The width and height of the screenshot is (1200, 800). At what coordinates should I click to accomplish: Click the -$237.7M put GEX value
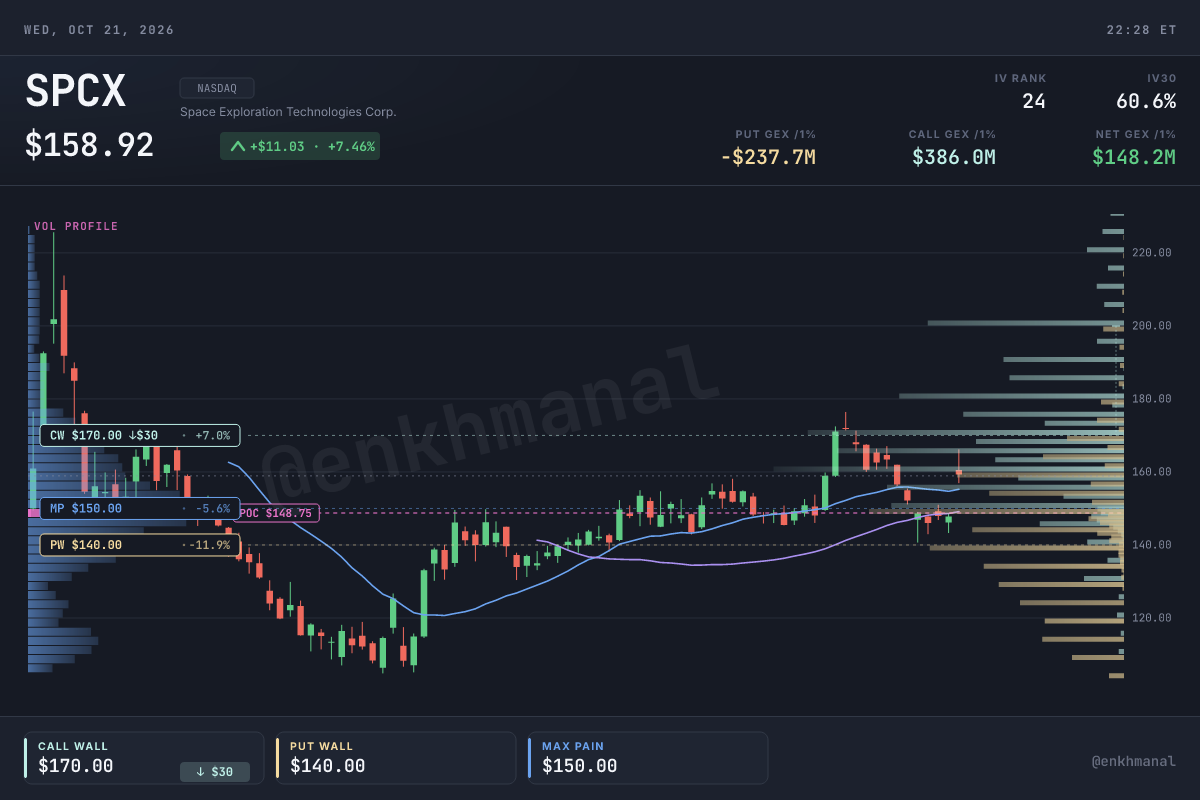[x=768, y=157]
